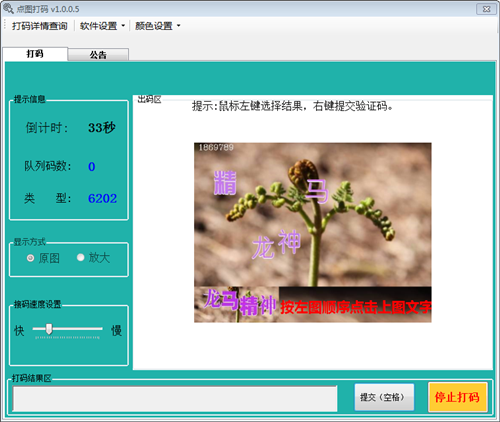This screenshot has width=500, height=422.
Task: Click the red 按左图顺序点击上图文字 instruction
Action: (x=355, y=307)
